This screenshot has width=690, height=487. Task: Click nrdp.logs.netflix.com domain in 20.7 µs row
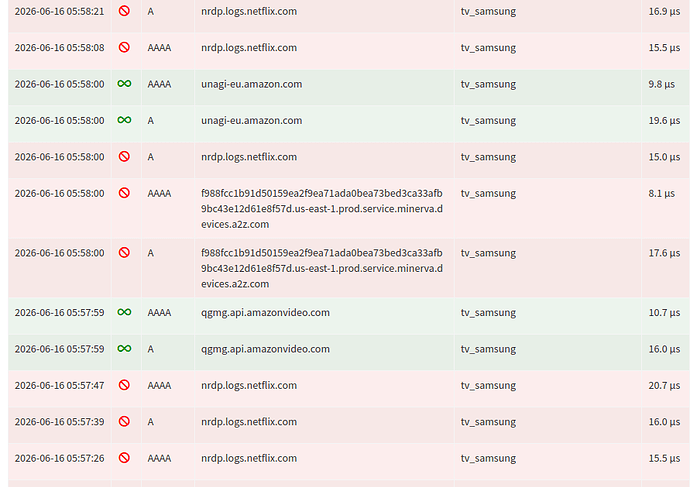[x=249, y=385]
